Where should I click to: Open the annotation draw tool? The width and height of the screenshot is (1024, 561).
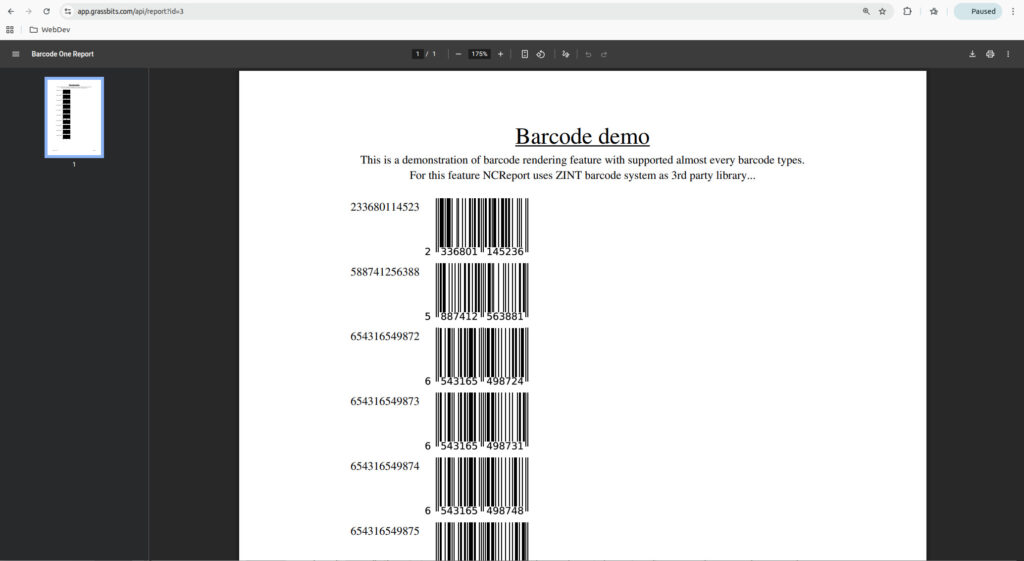(565, 54)
